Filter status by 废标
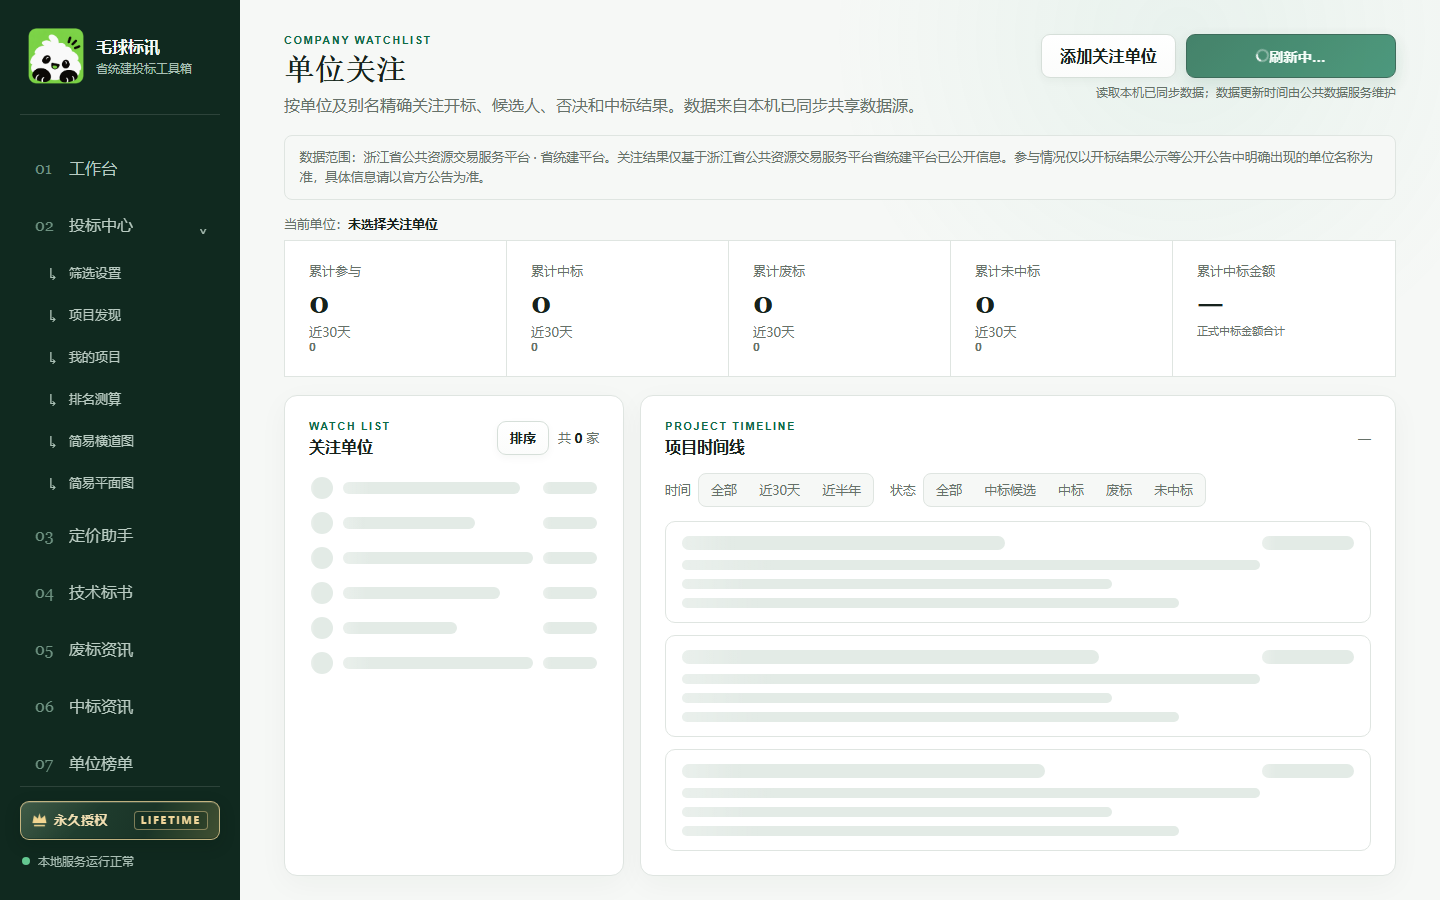The height and width of the screenshot is (900, 1440). (x=1119, y=490)
